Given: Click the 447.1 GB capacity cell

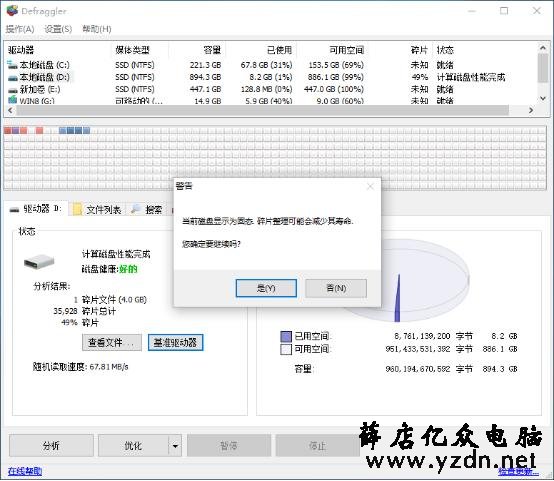Looking at the screenshot, I should 206,89.
